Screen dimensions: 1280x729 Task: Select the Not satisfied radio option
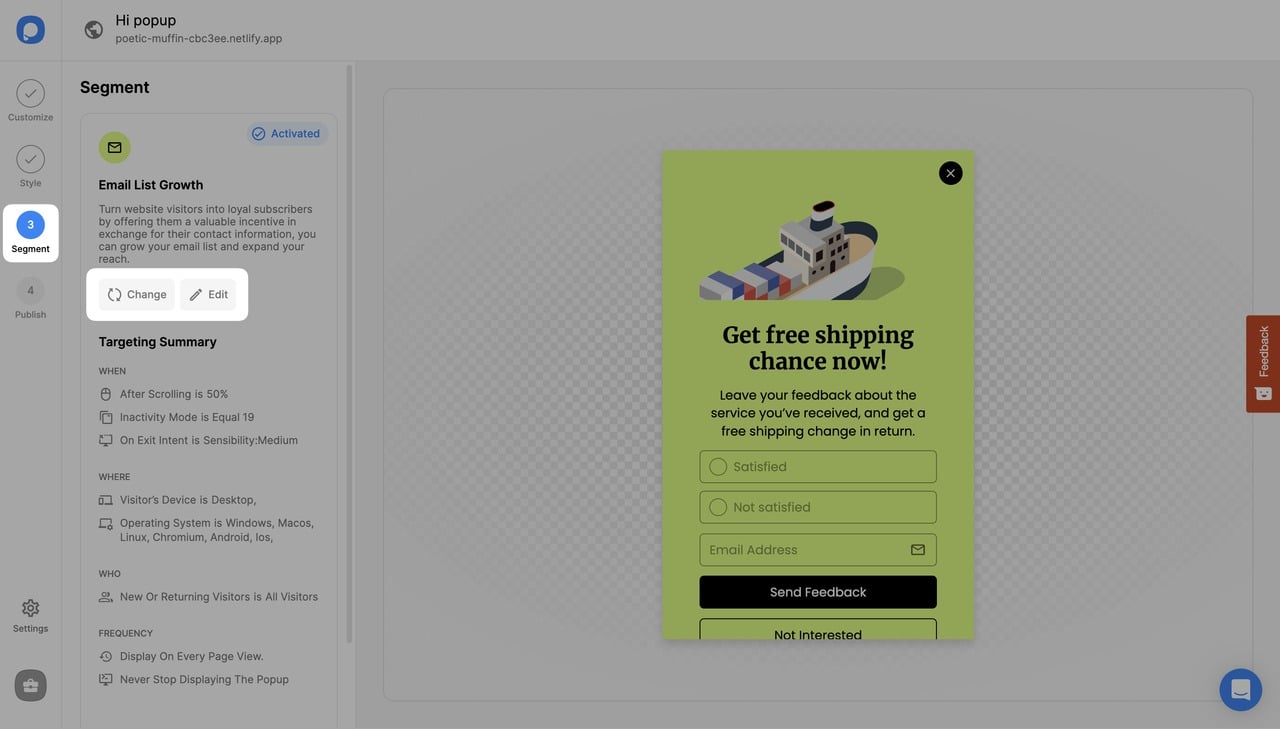[x=718, y=507]
